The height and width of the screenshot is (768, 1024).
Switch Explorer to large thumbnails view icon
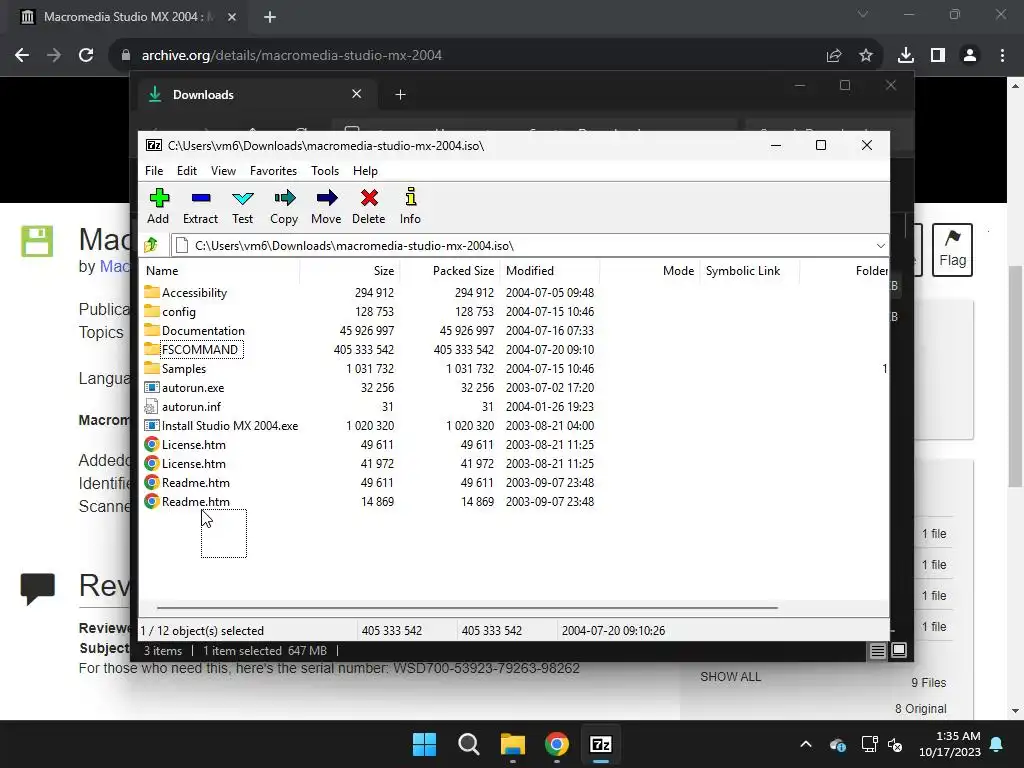(x=899, y=650)
